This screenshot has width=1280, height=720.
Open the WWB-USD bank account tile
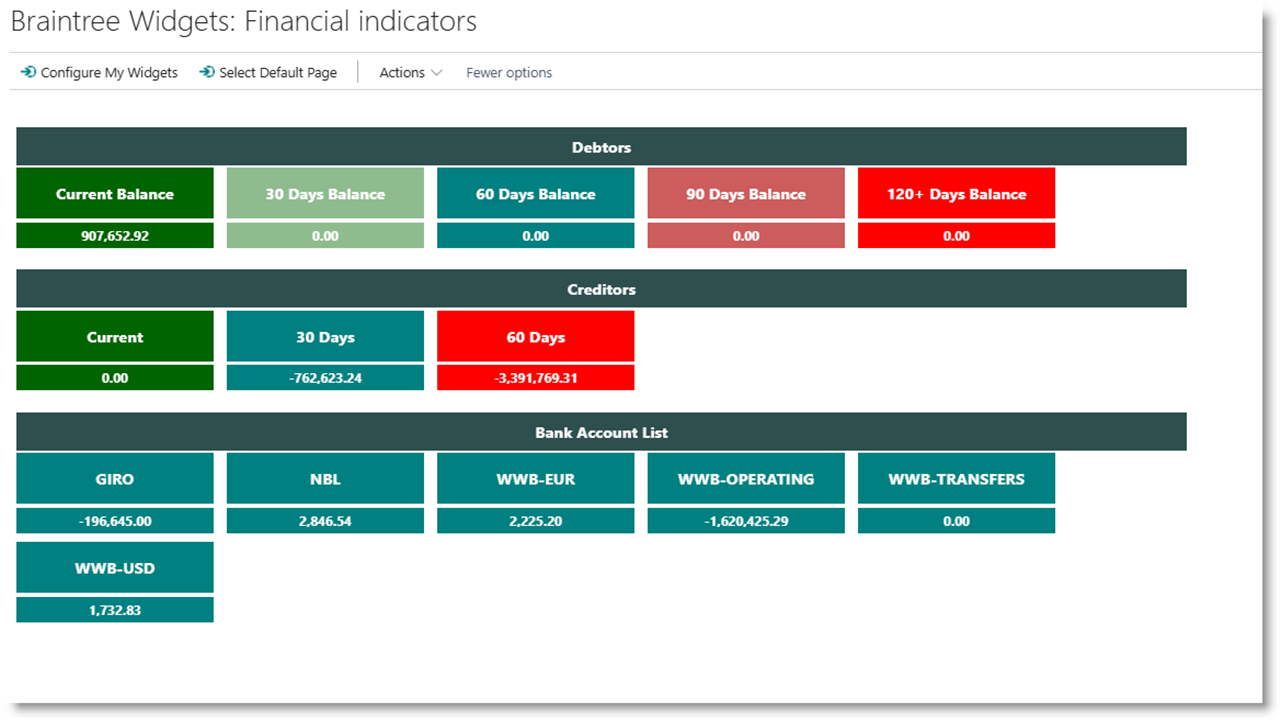point(115,567)
